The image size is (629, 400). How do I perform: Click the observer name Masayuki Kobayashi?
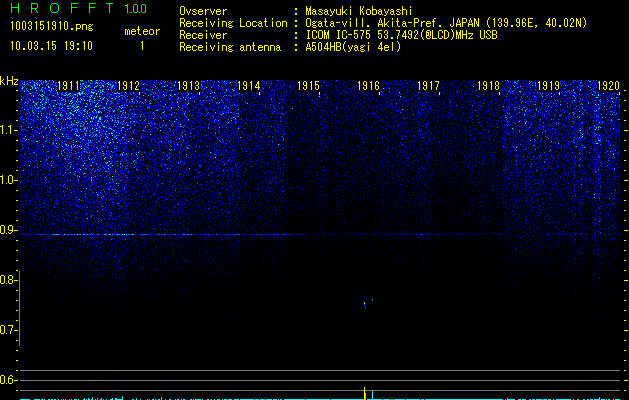[x=358, y=11]
